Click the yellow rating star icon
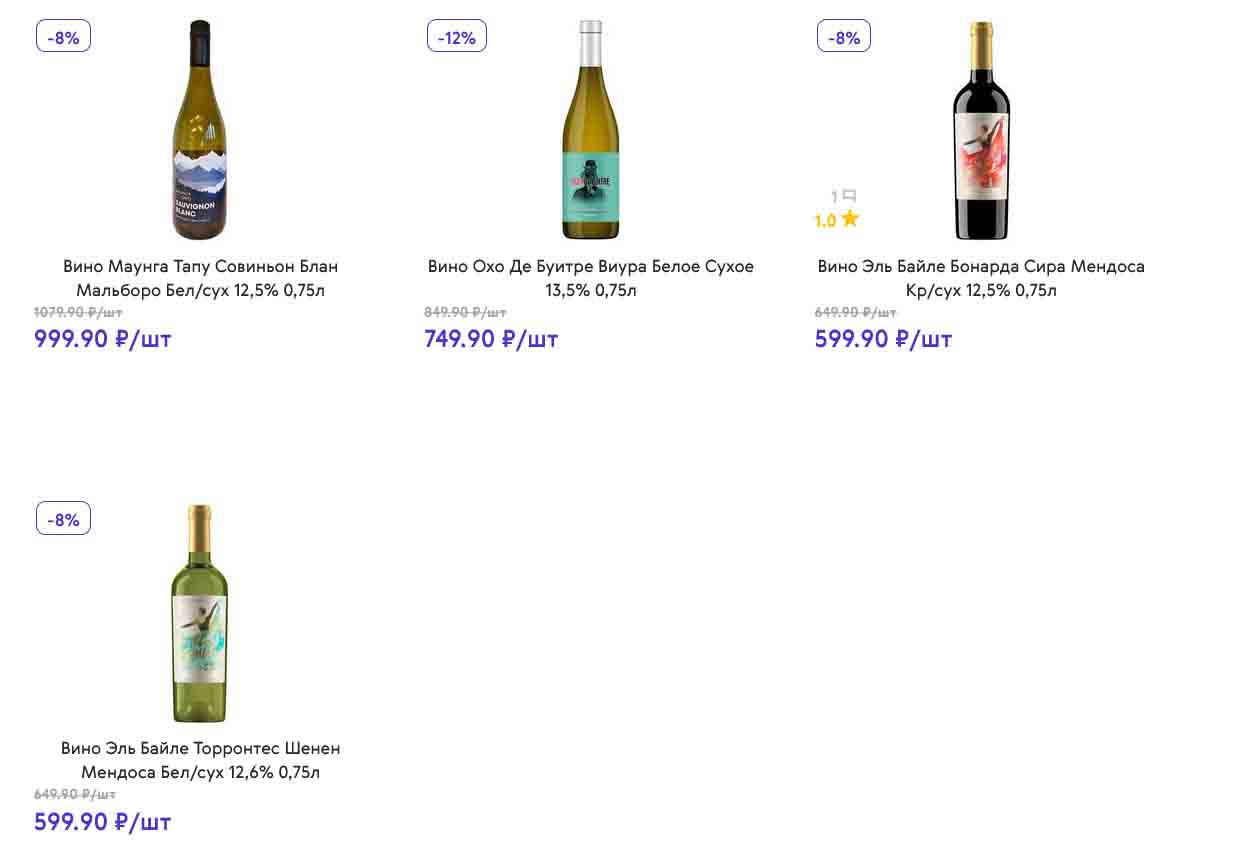1234x847 pixels. click(850, 219)
